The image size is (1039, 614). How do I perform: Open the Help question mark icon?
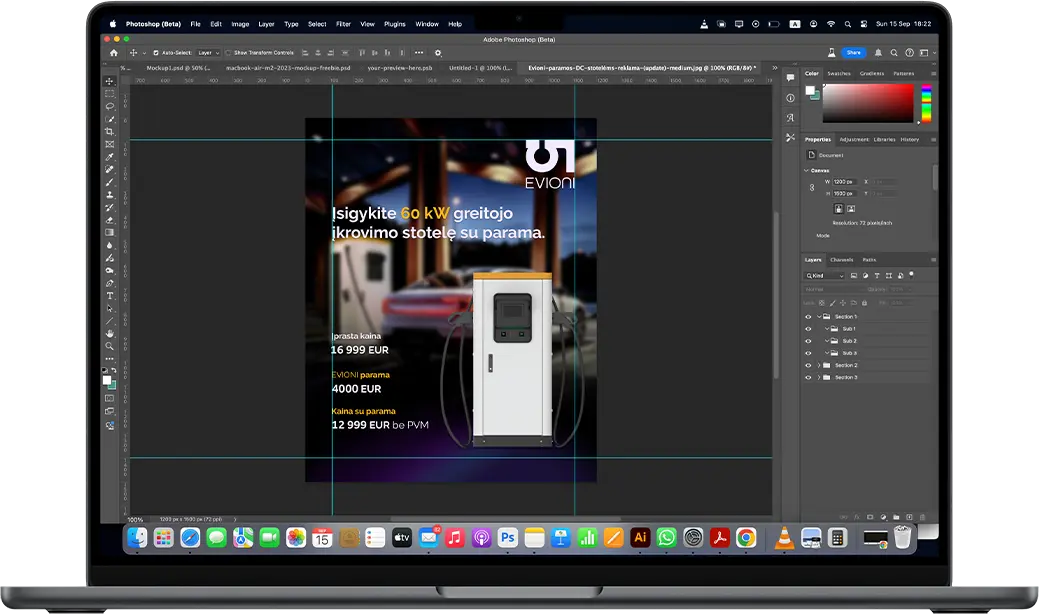click(909, 52)
